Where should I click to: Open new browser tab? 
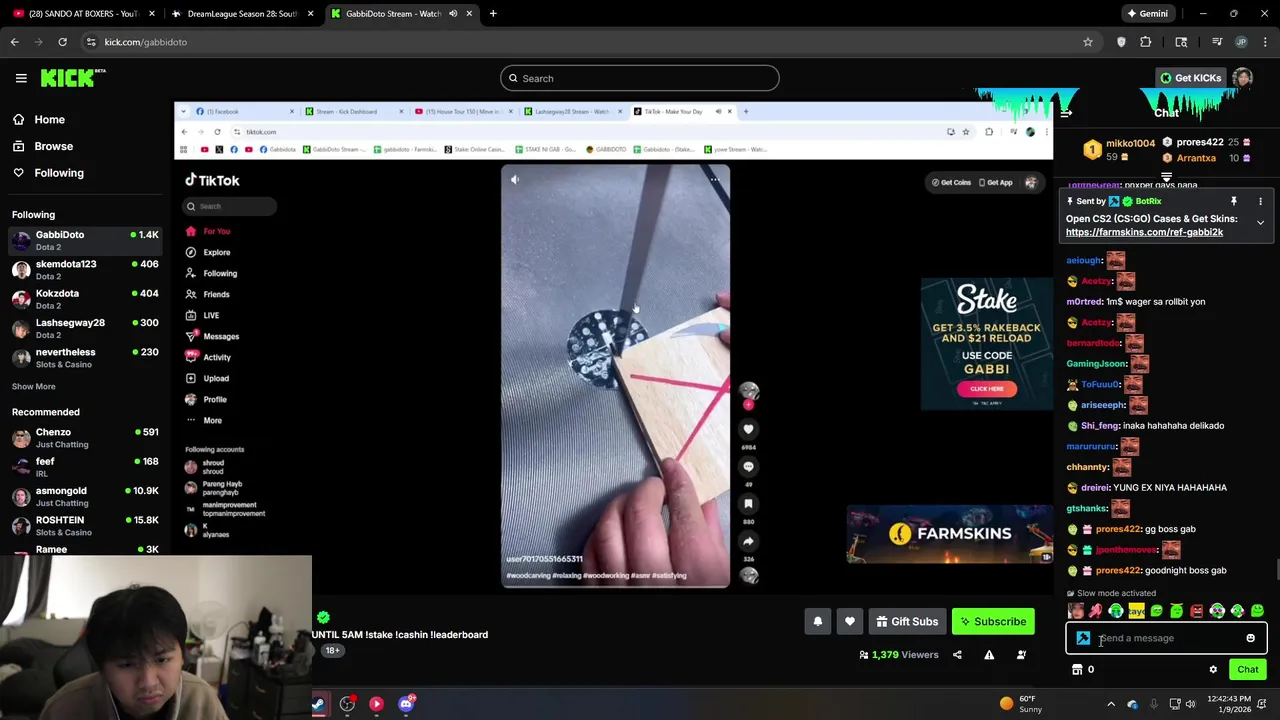coord(493,14)
